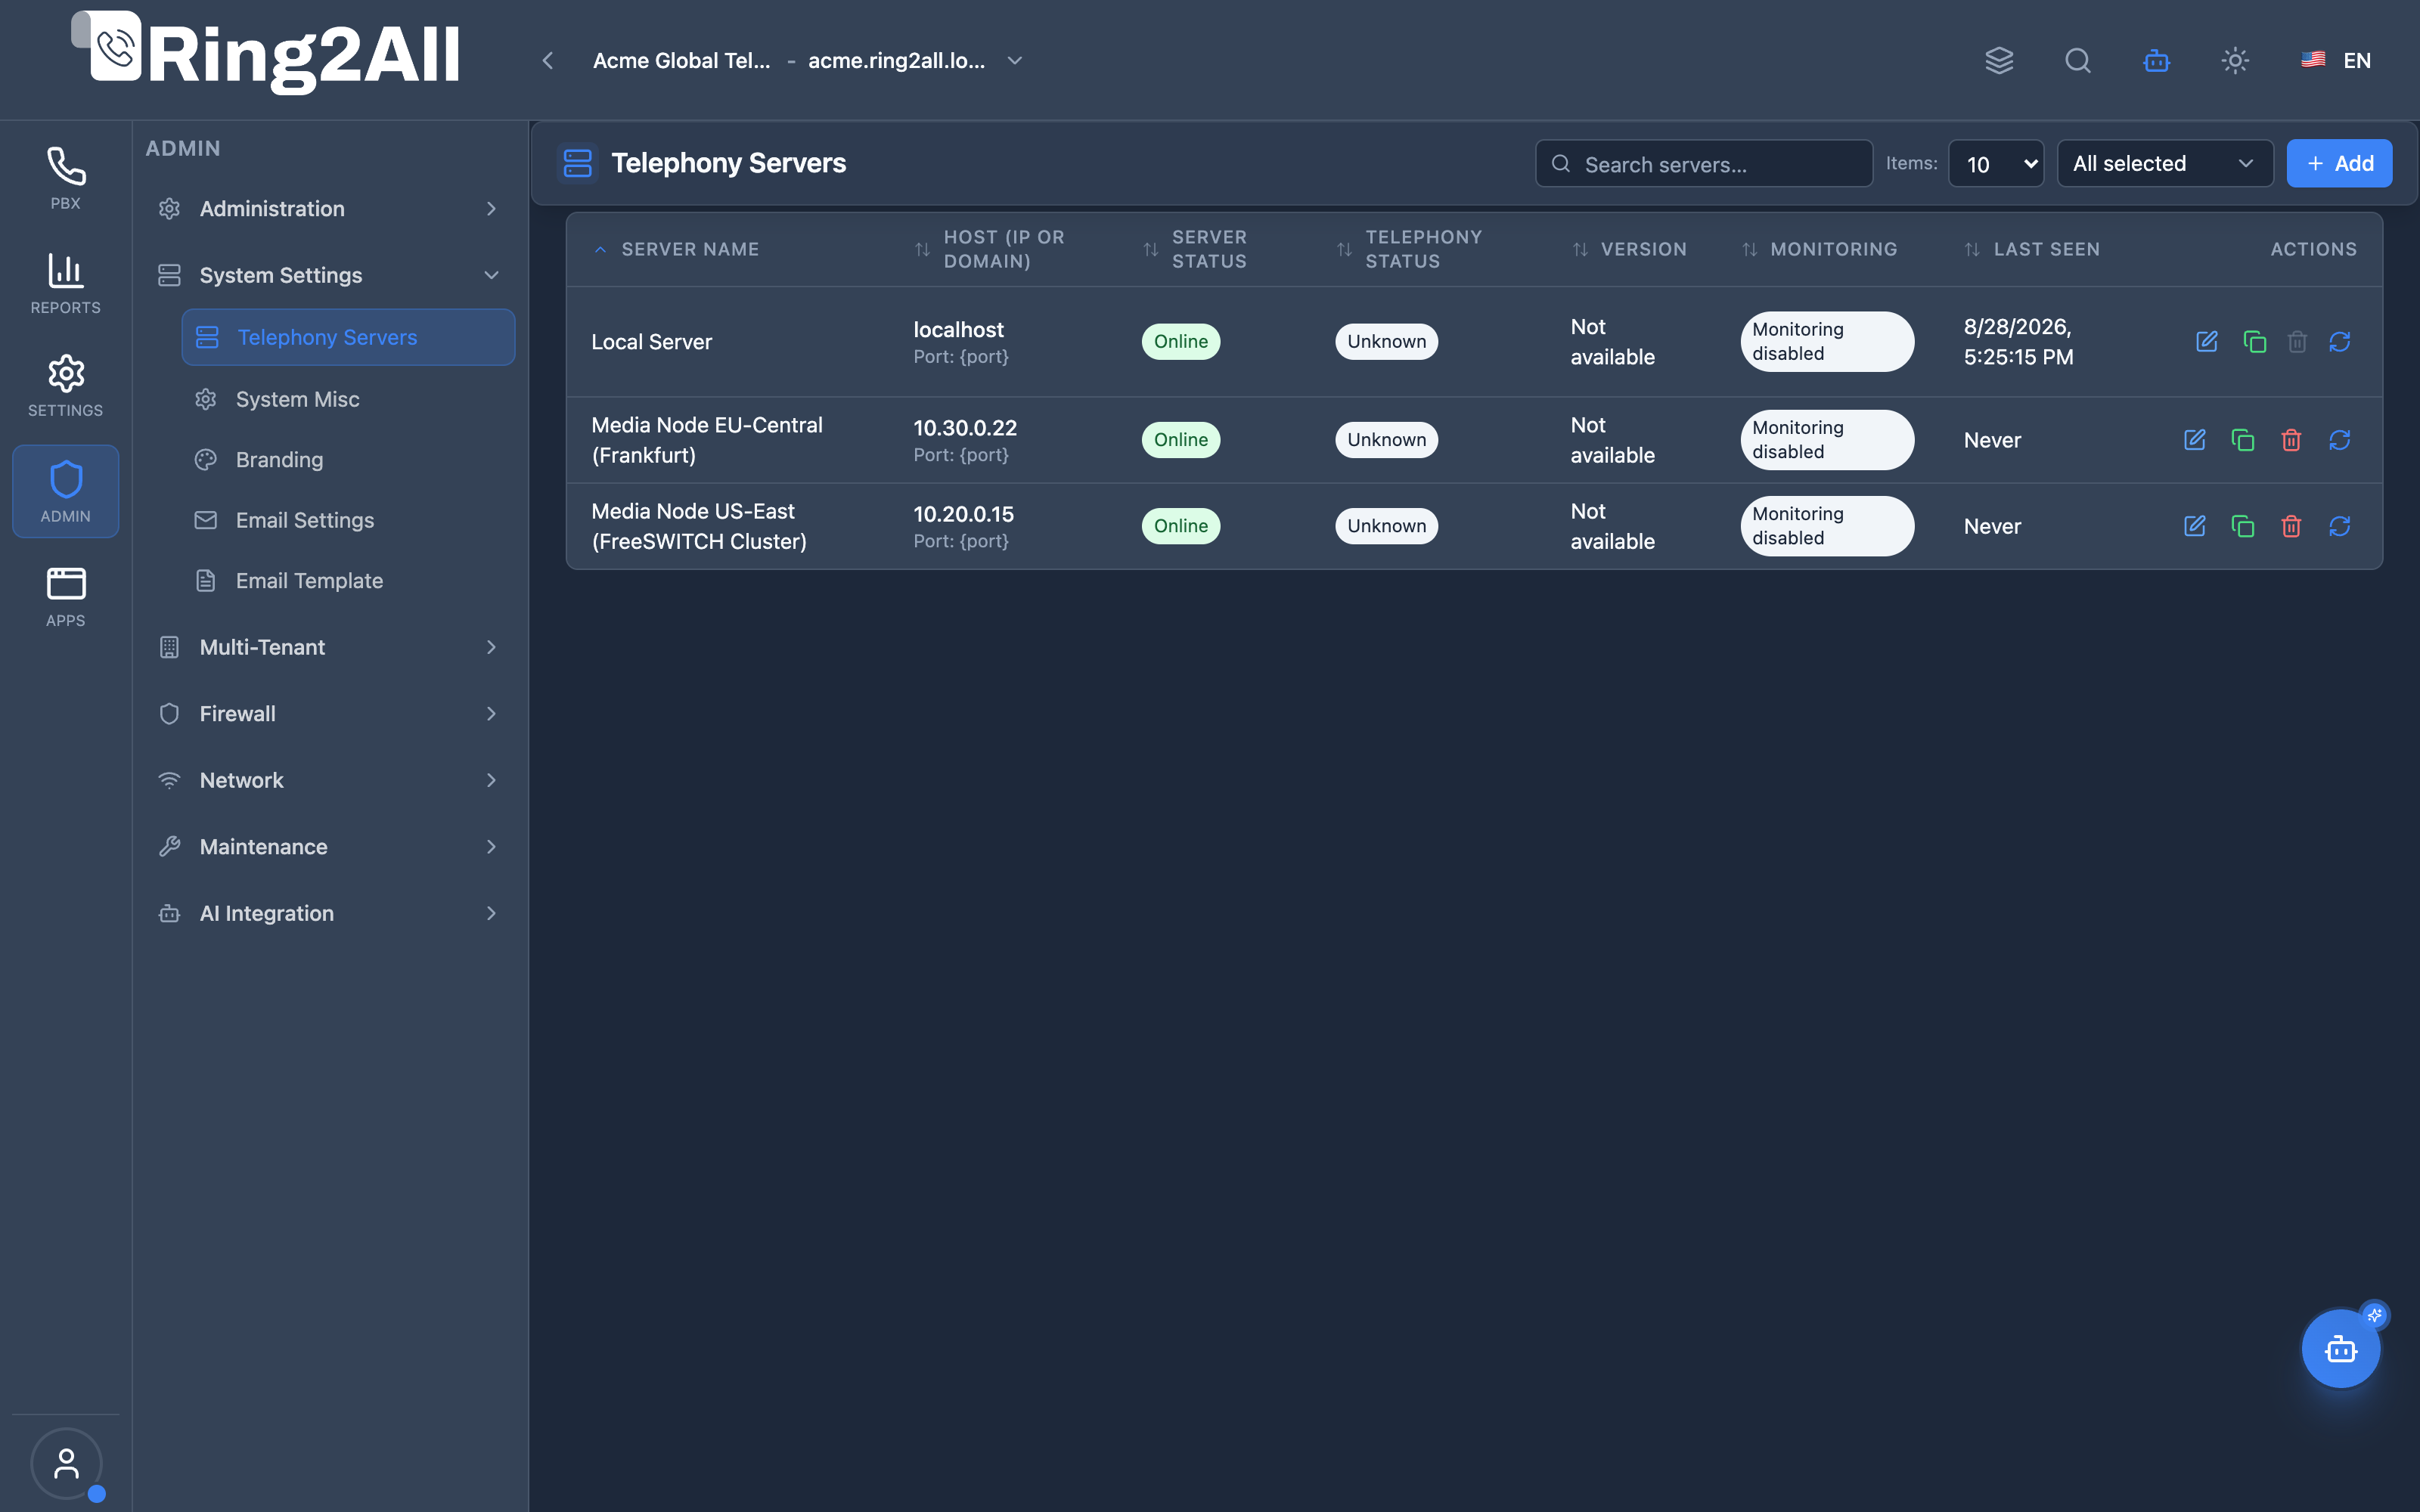The width and height of the screenshot is (2420, 1512).
Task: Go to PBX section in sidebar
Action: (x=66, y=179)
